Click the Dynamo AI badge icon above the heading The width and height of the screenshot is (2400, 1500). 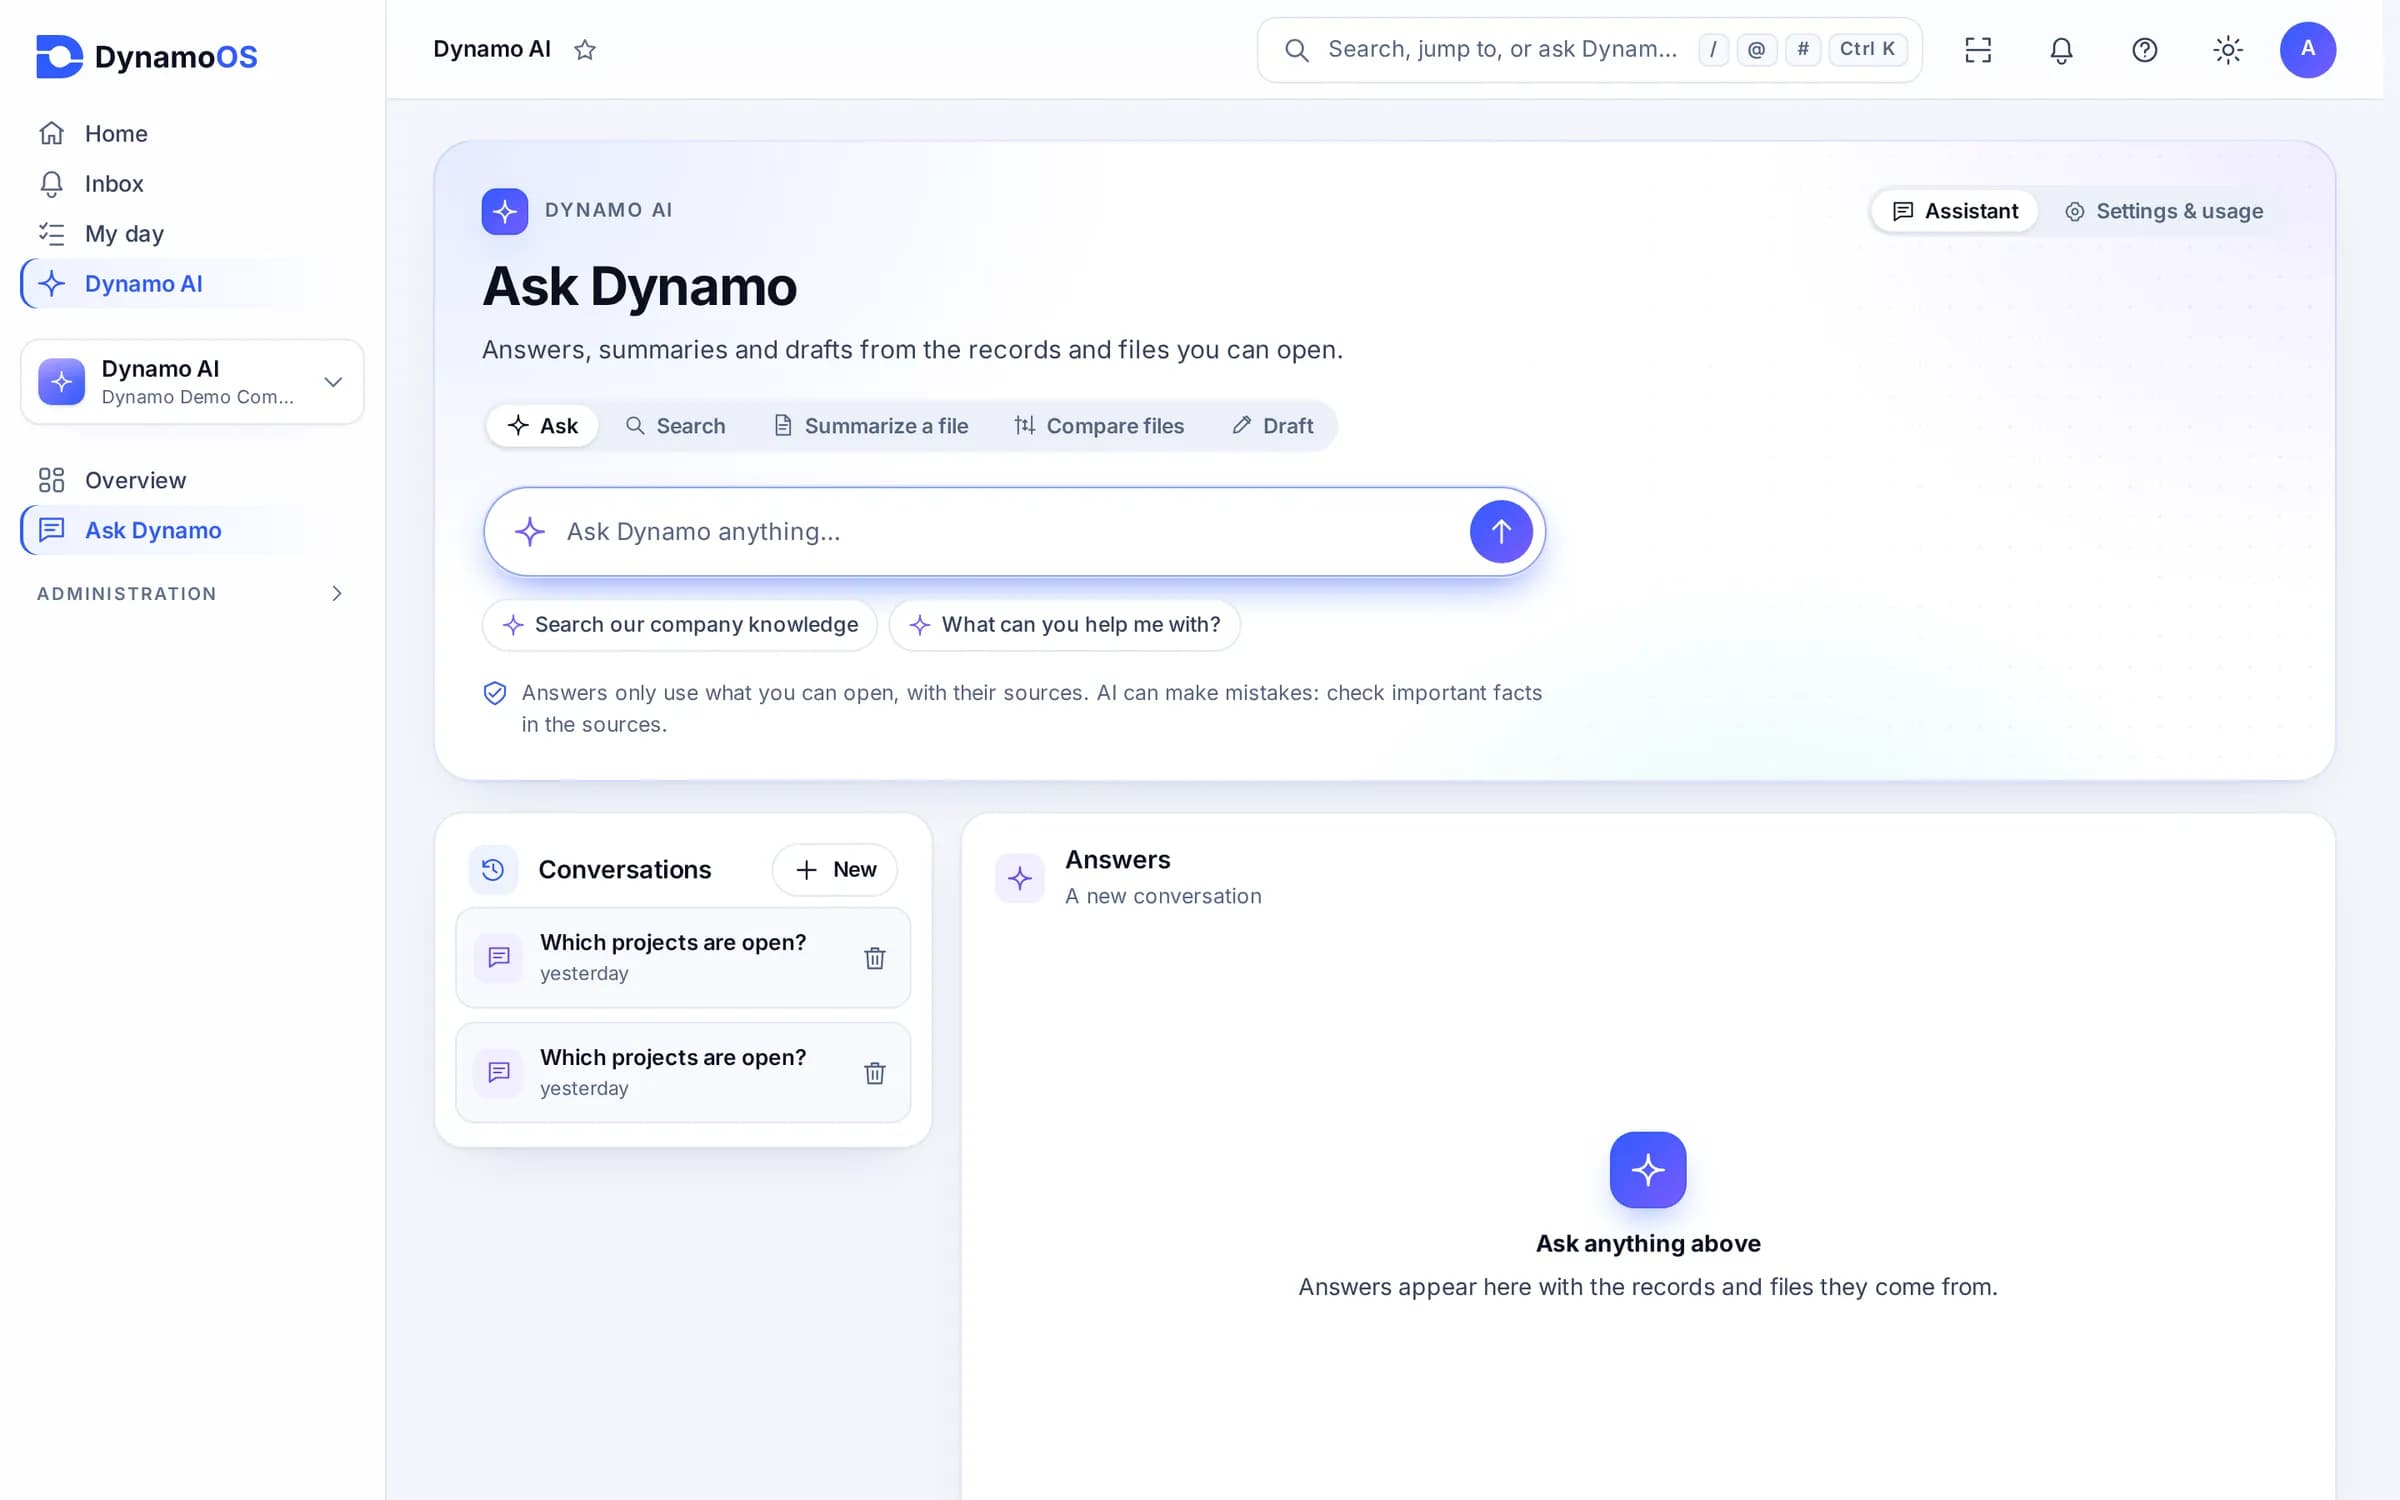505,211
